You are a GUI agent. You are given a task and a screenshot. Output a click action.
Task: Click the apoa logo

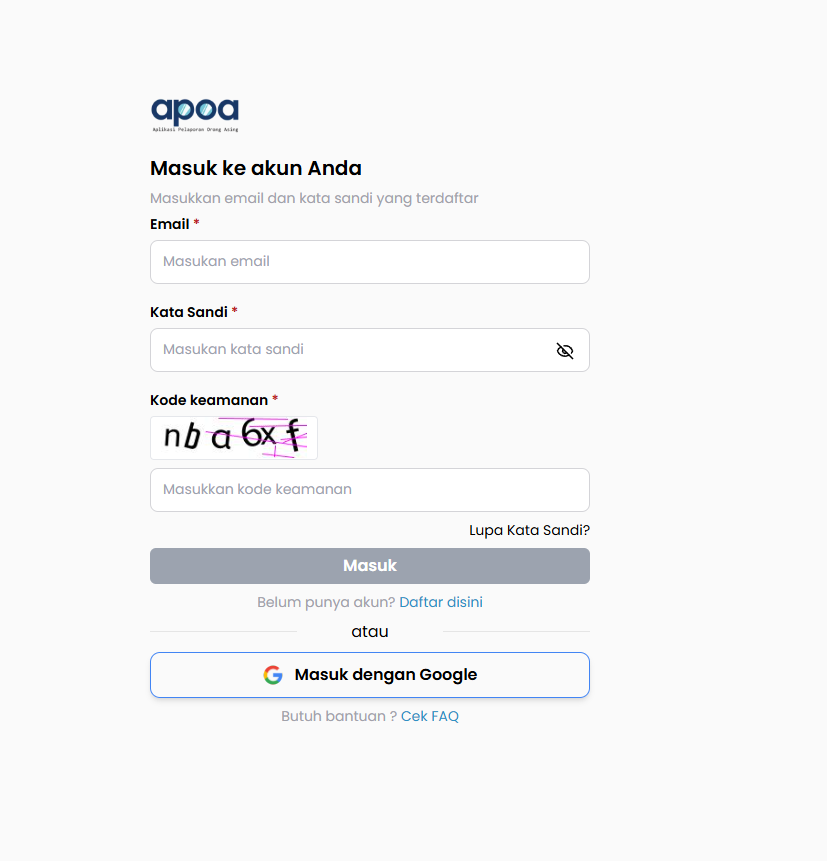(x=195, y=114)
